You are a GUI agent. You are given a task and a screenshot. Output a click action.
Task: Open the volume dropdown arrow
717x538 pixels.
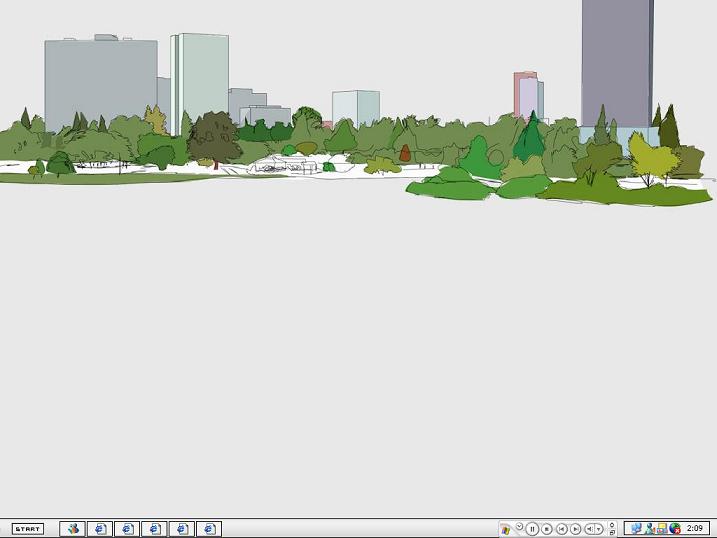click(x=599, y=529)
